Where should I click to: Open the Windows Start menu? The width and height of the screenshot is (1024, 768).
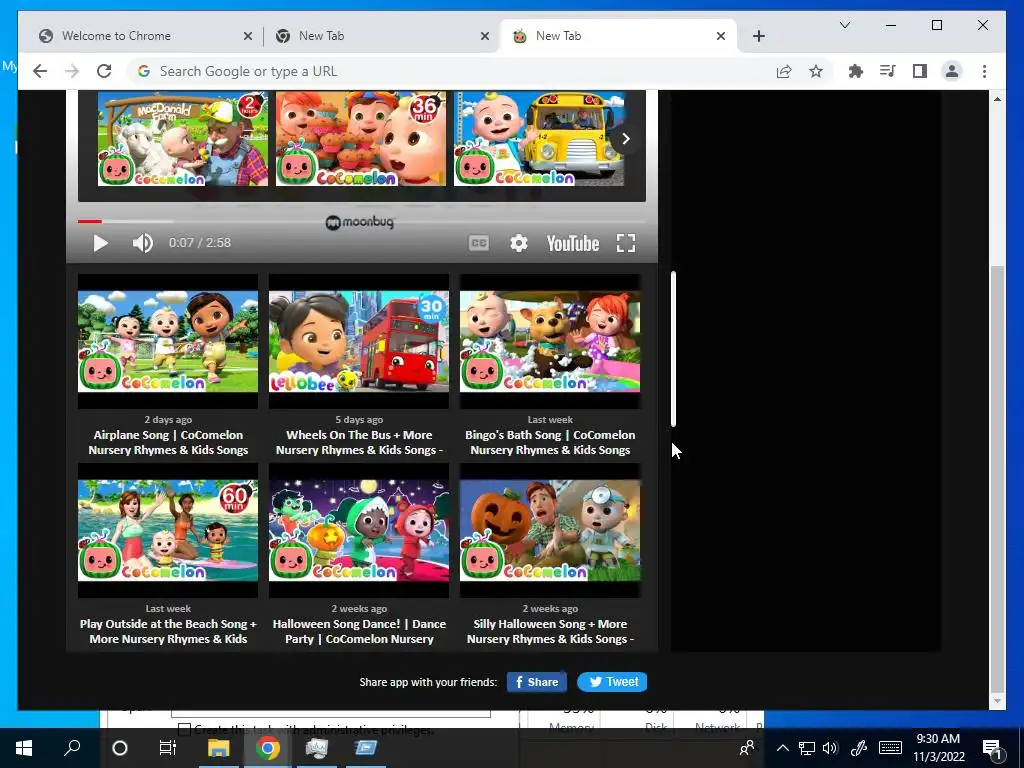point(24,748)
